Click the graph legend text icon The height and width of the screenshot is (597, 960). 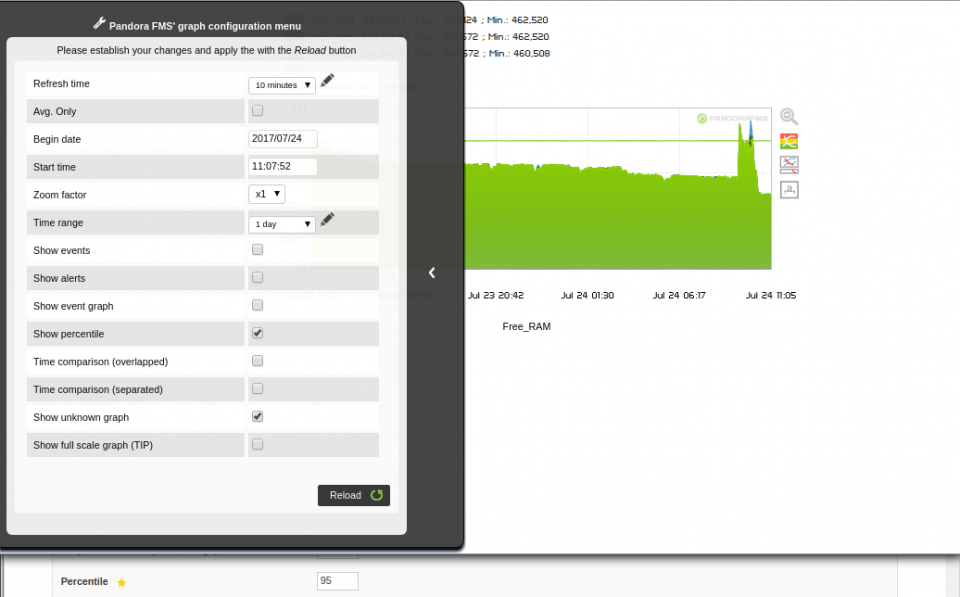[x=789, y=189]
